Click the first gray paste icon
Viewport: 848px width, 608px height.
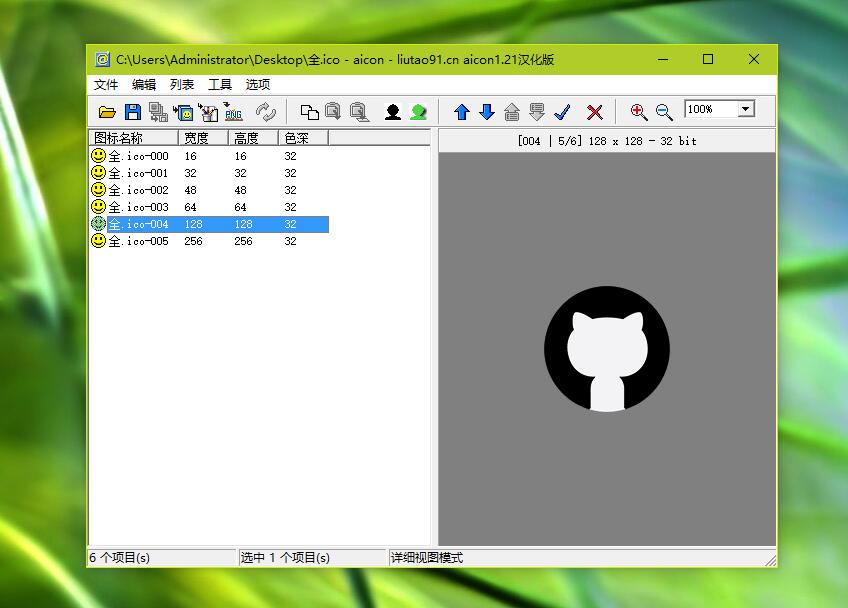333,111
